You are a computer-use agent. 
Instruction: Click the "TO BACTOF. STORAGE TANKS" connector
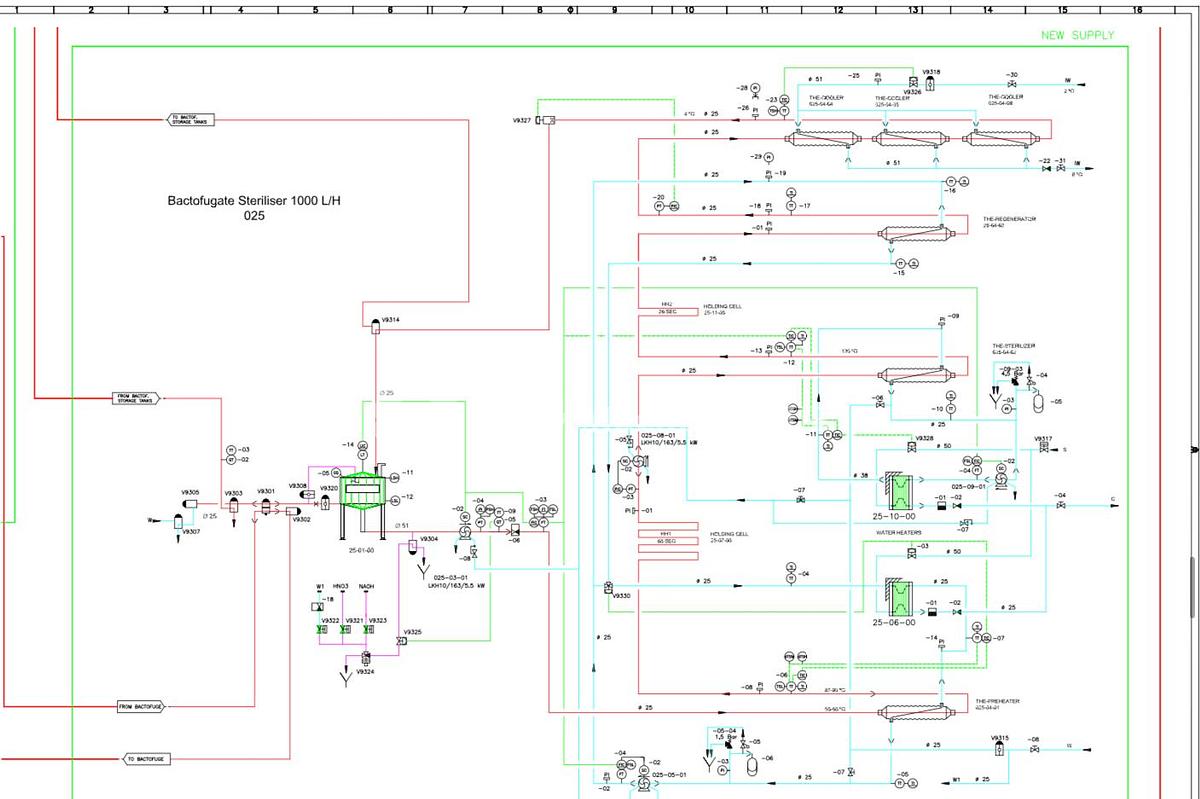(190, 120)
